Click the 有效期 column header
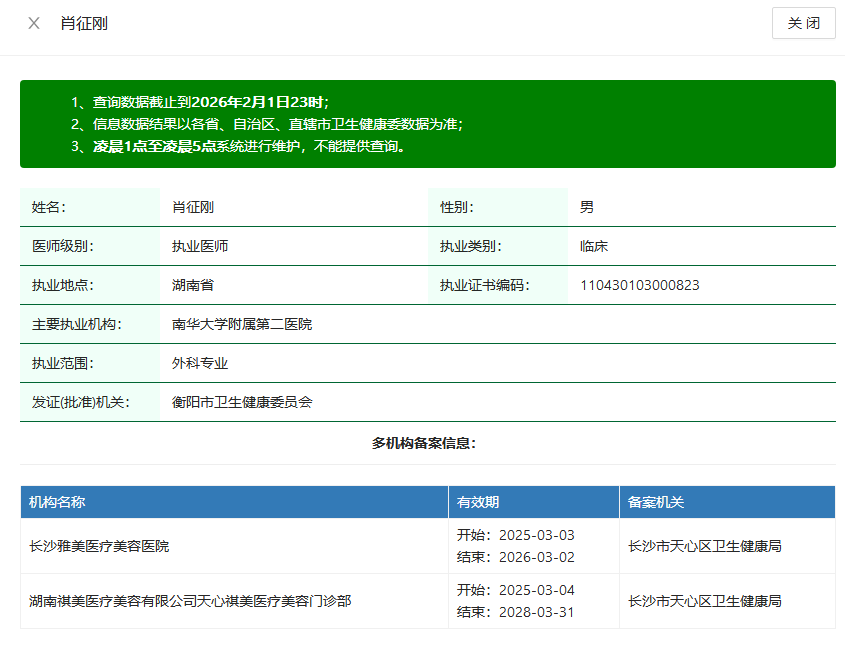 tap(478, 502)
